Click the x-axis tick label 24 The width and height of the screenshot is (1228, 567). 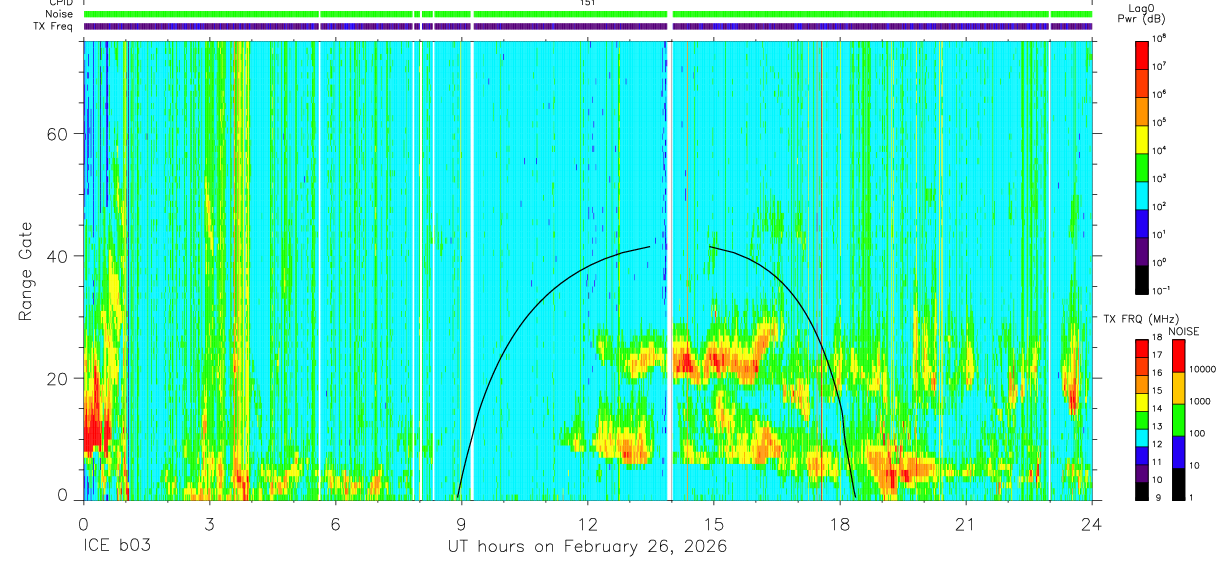(1092, 524)
